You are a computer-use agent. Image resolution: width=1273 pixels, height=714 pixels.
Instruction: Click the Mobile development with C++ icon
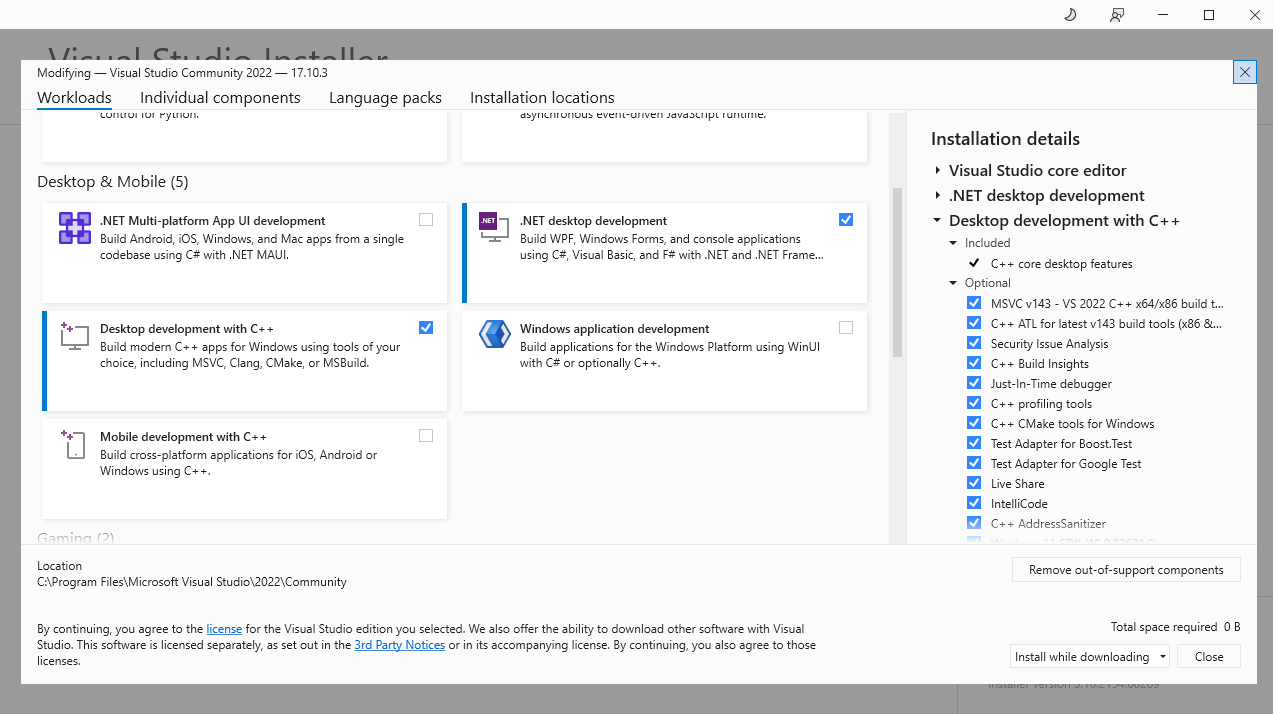[x=74, y=444]
